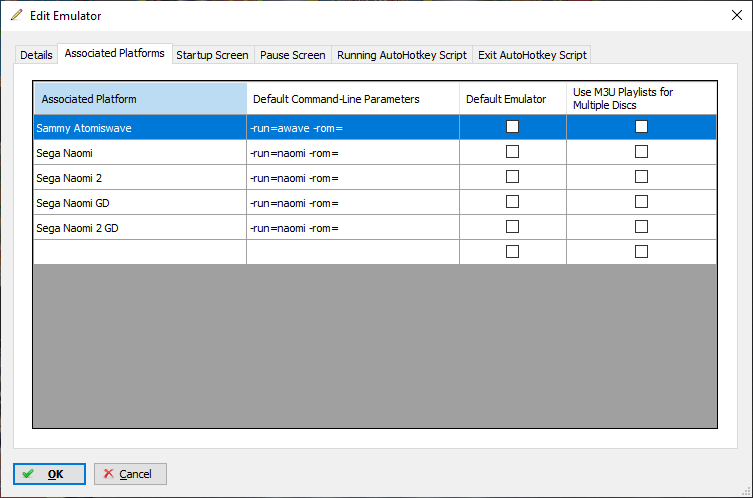Confirm changes with the OK button

coord(49,474)
